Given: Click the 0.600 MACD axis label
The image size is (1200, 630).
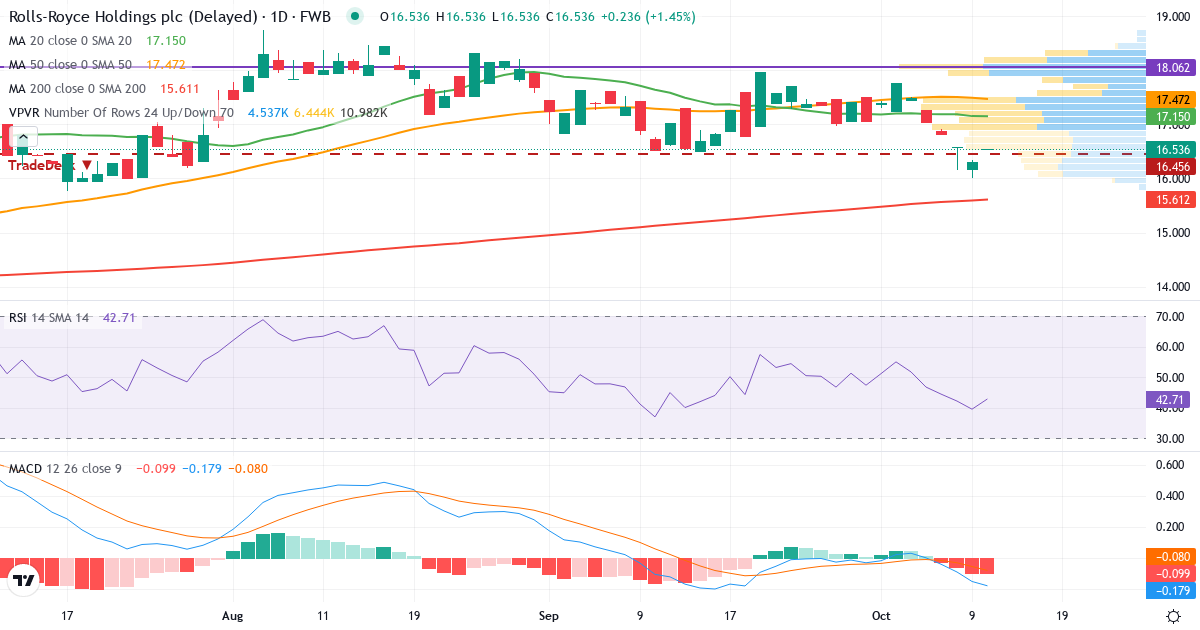Looking at the screenshot, I should 1170,465.
